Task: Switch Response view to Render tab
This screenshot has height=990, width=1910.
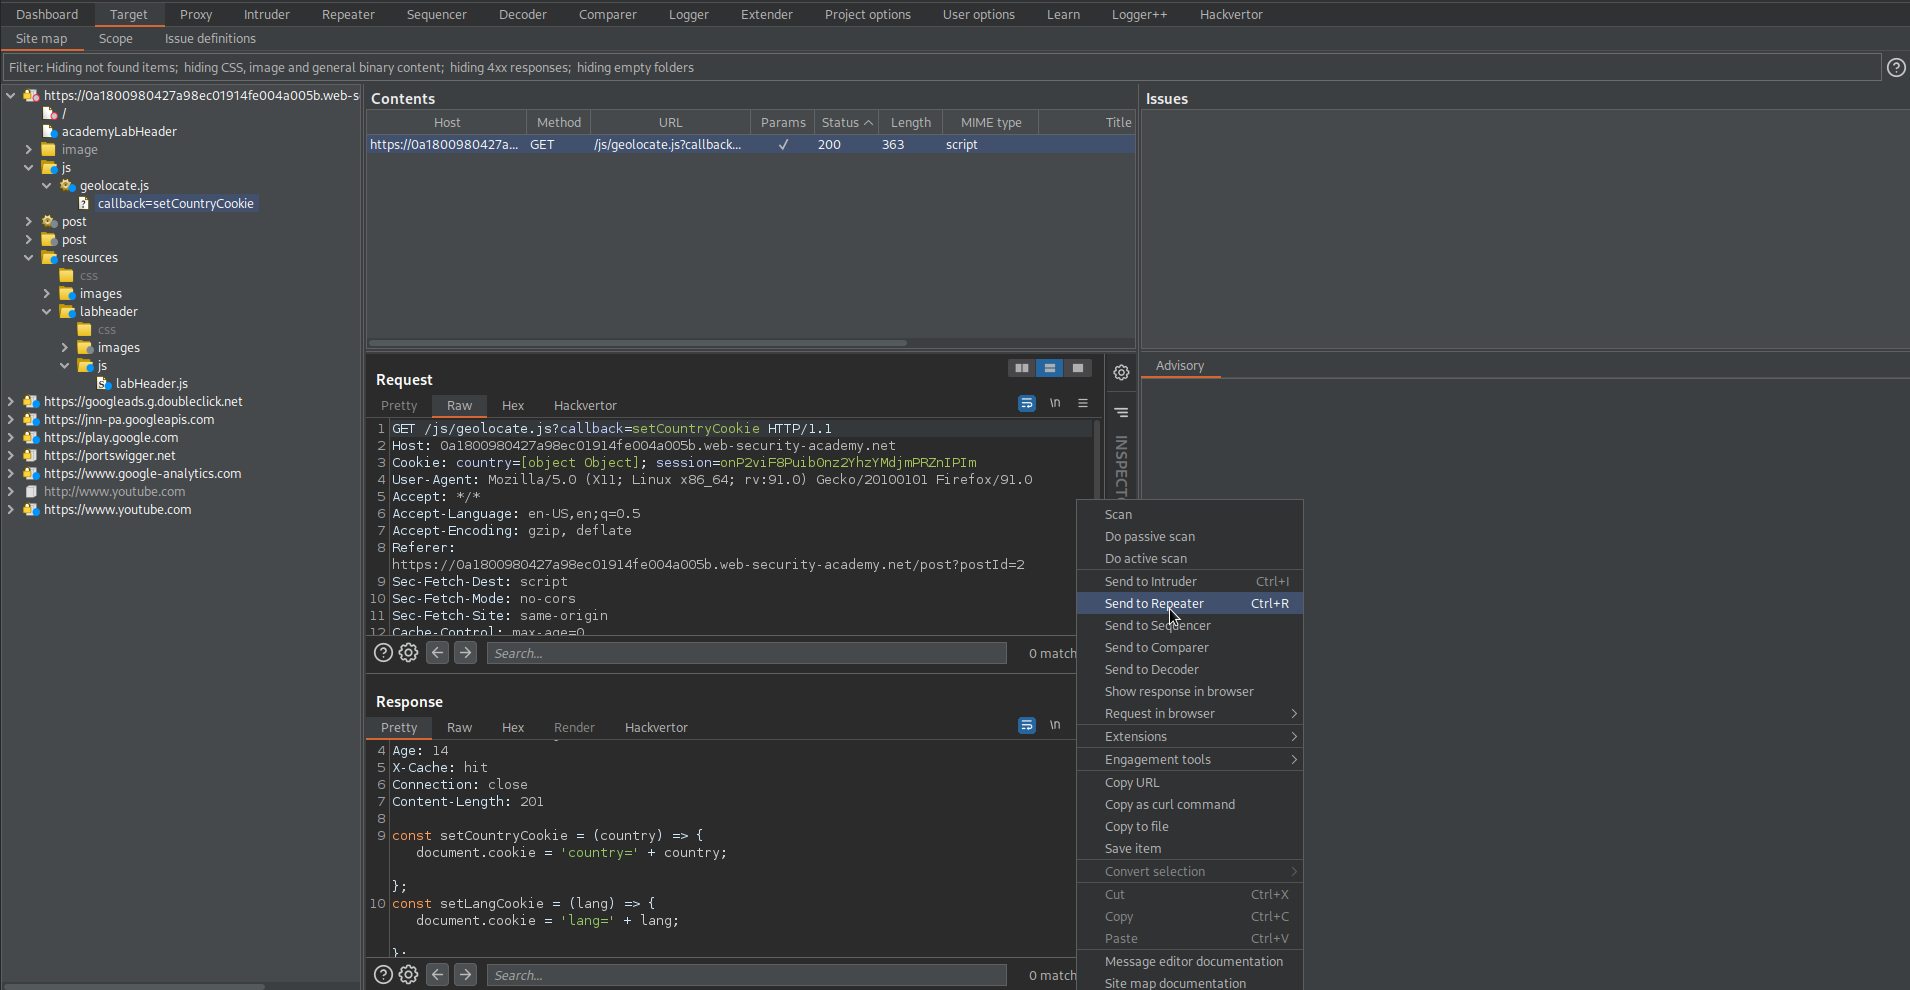Action: 574,727
